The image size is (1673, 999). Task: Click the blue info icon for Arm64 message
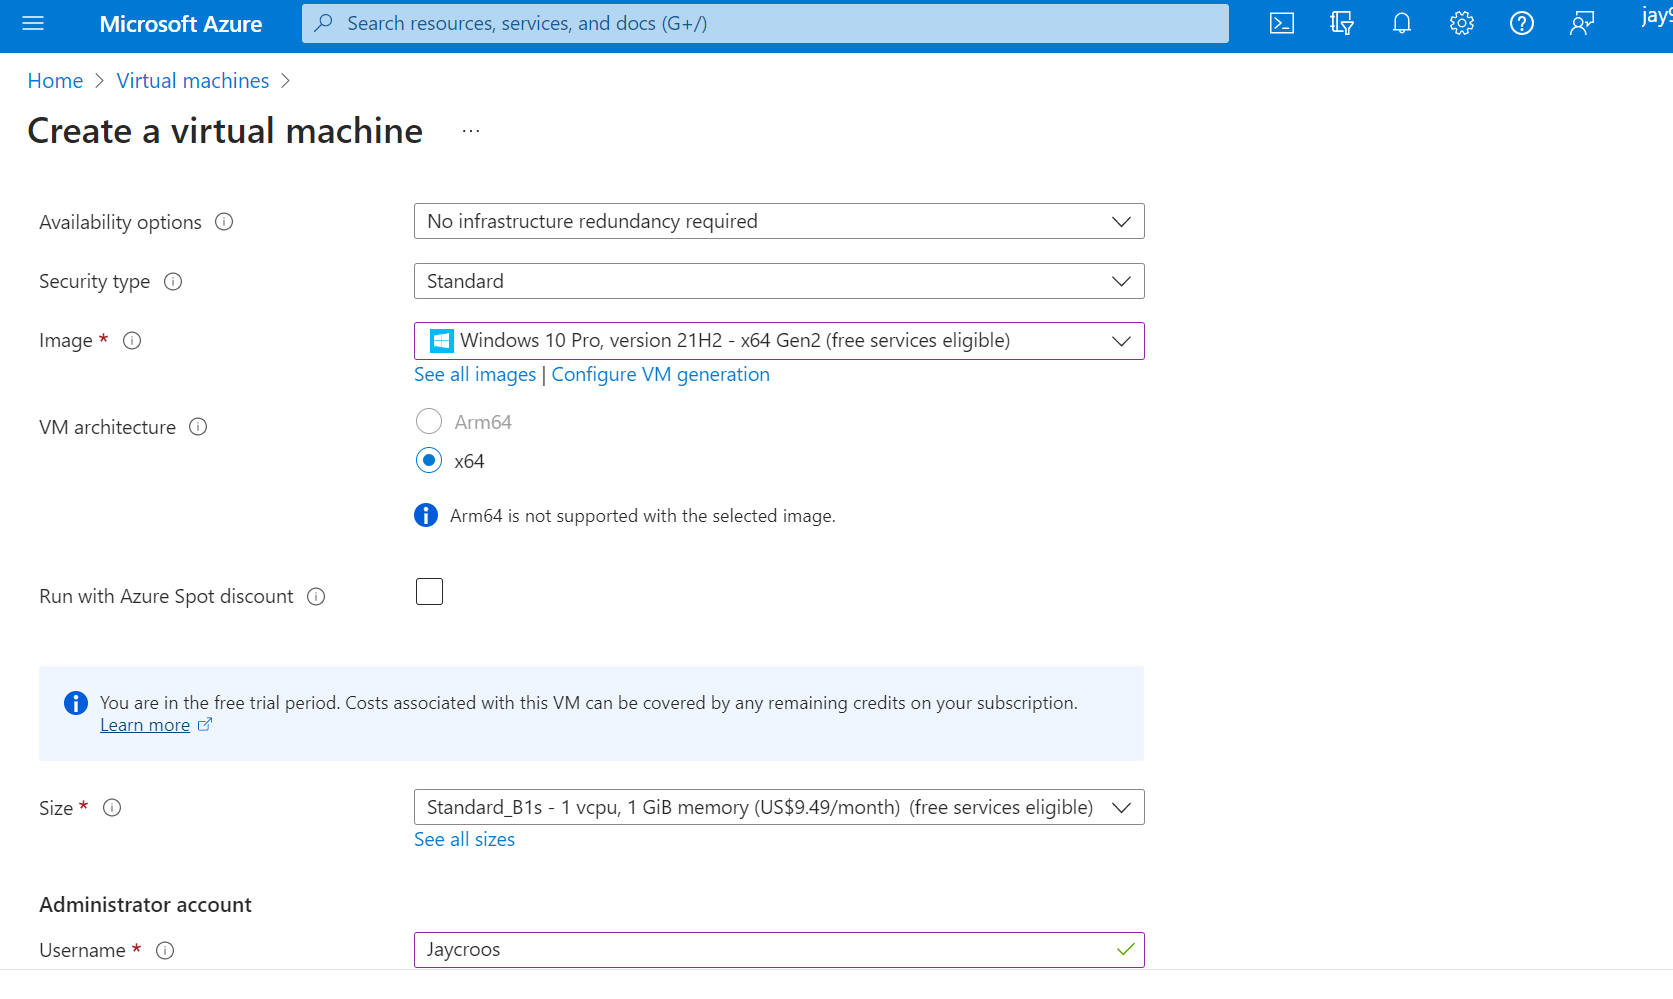pos(426,515)
